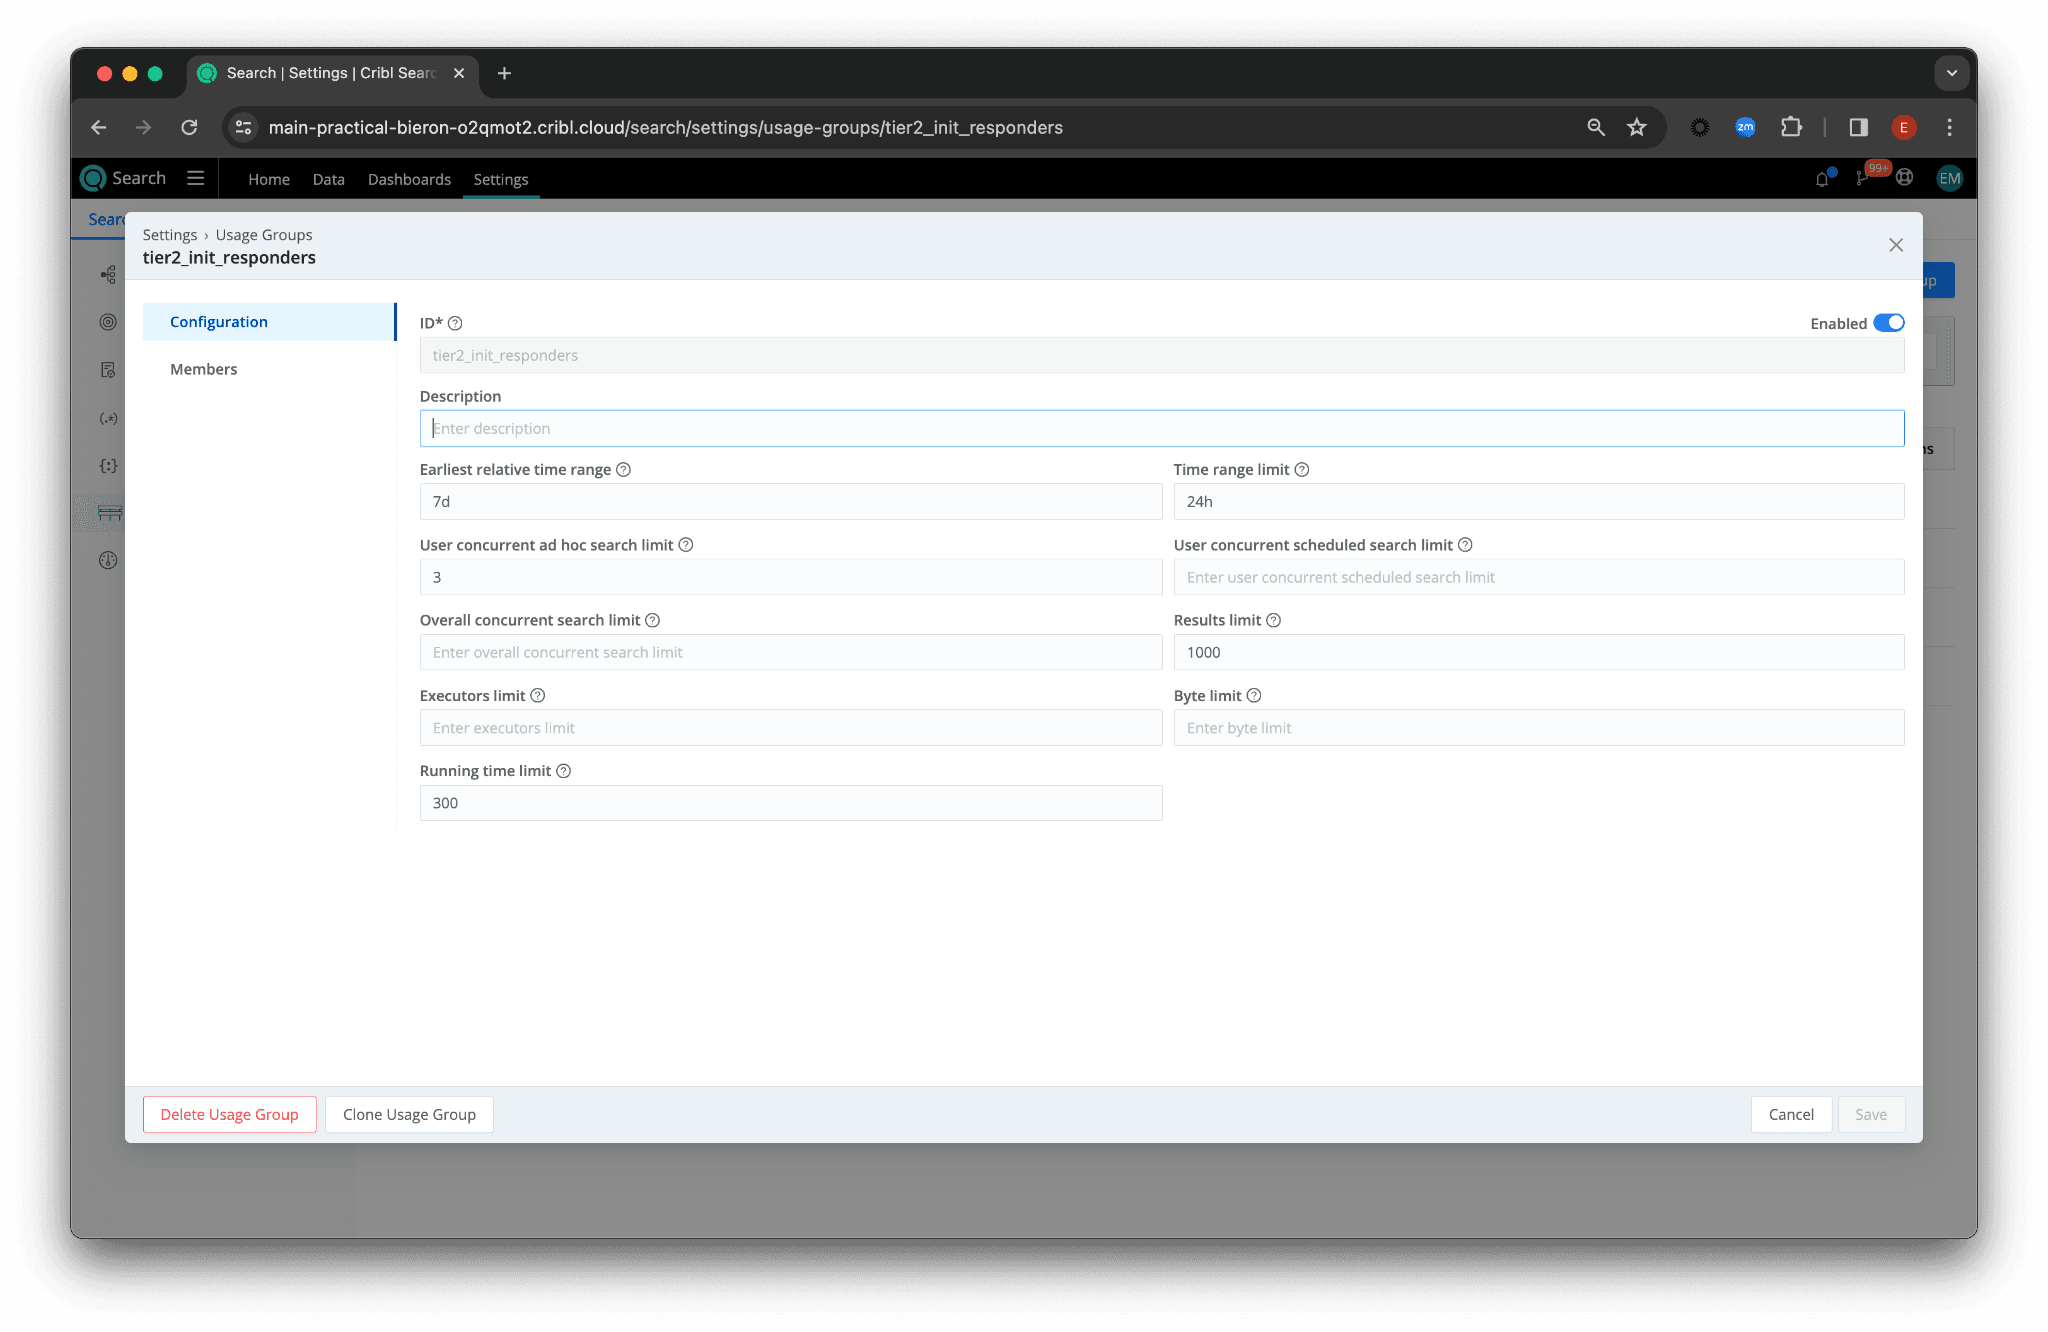Click the help icon next to ID

pos(455,323)
